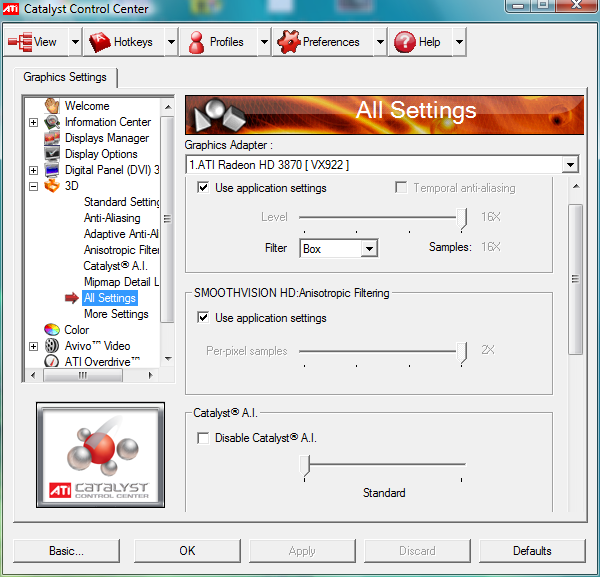The height and width of the screenshot is (577, 600).
Task: Click the Displays Manager icon
Action: pos(52,138)
